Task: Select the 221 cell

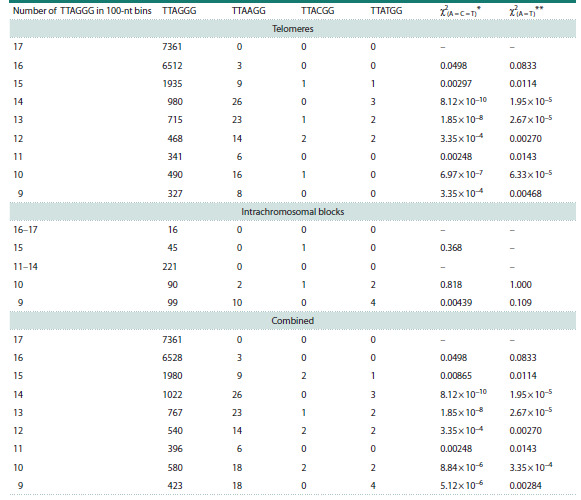Action: coord(170,267)
